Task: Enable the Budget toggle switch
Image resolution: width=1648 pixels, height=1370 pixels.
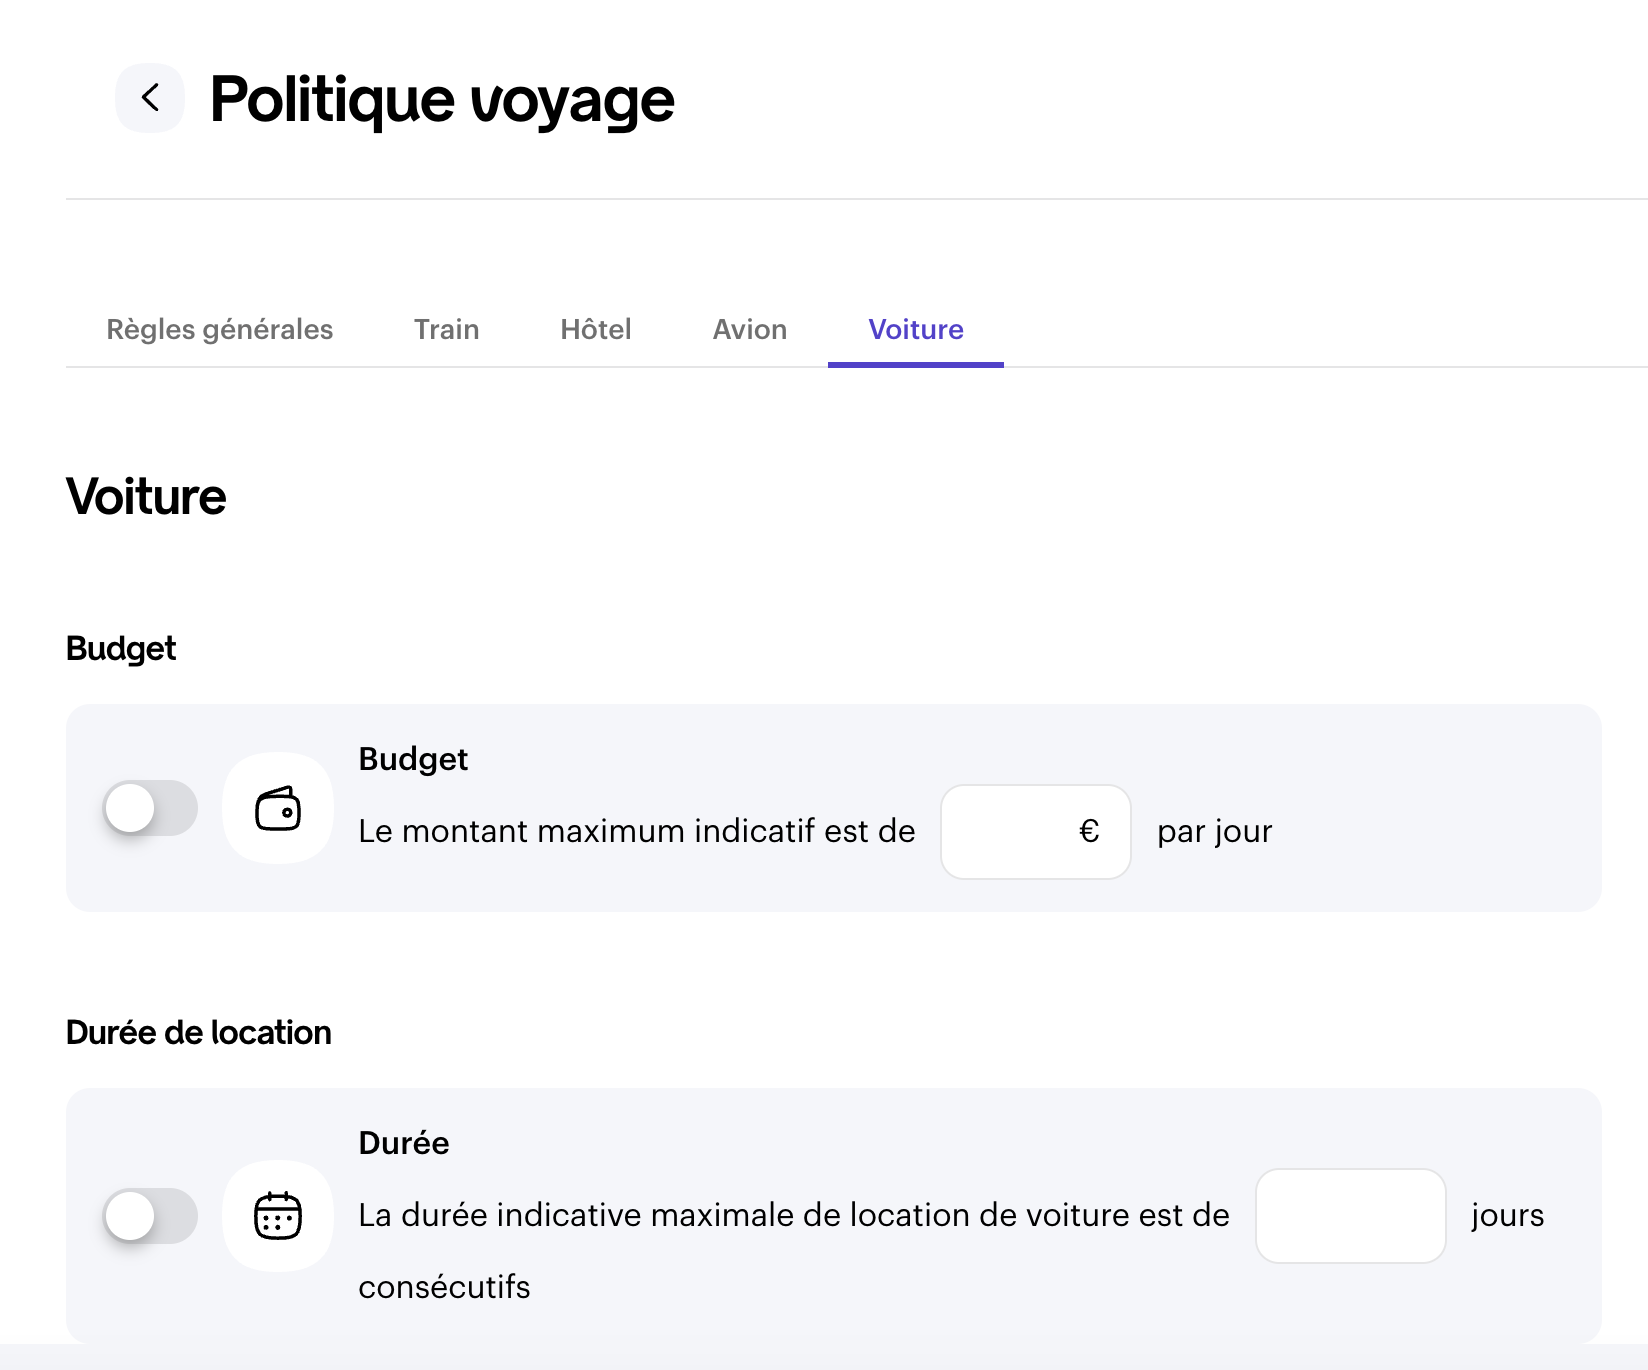Action: [x=150, y=808]
